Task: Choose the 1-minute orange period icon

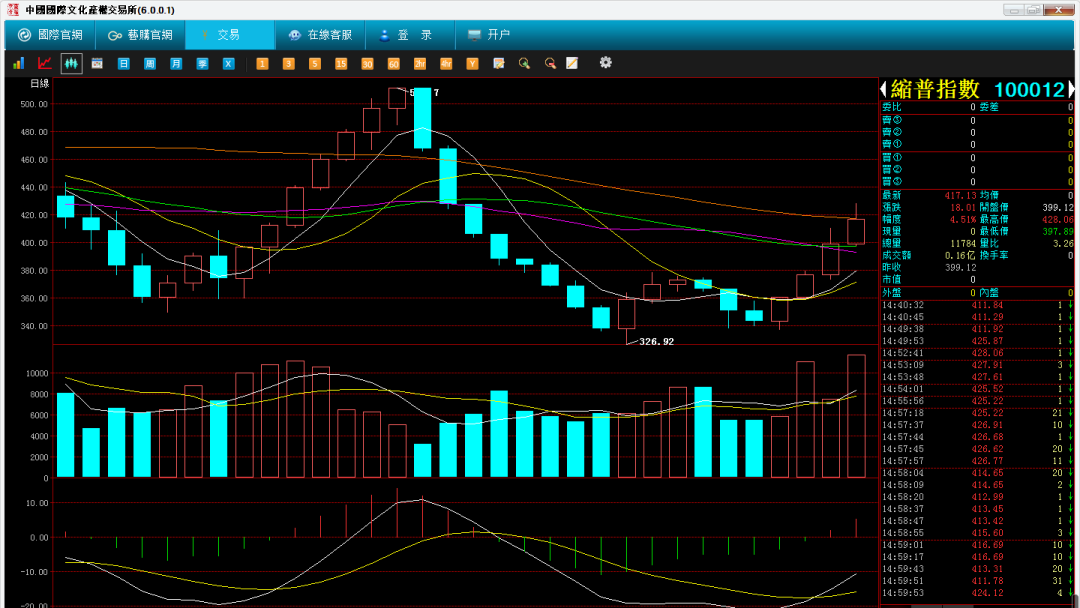Action: pos(262,63)
